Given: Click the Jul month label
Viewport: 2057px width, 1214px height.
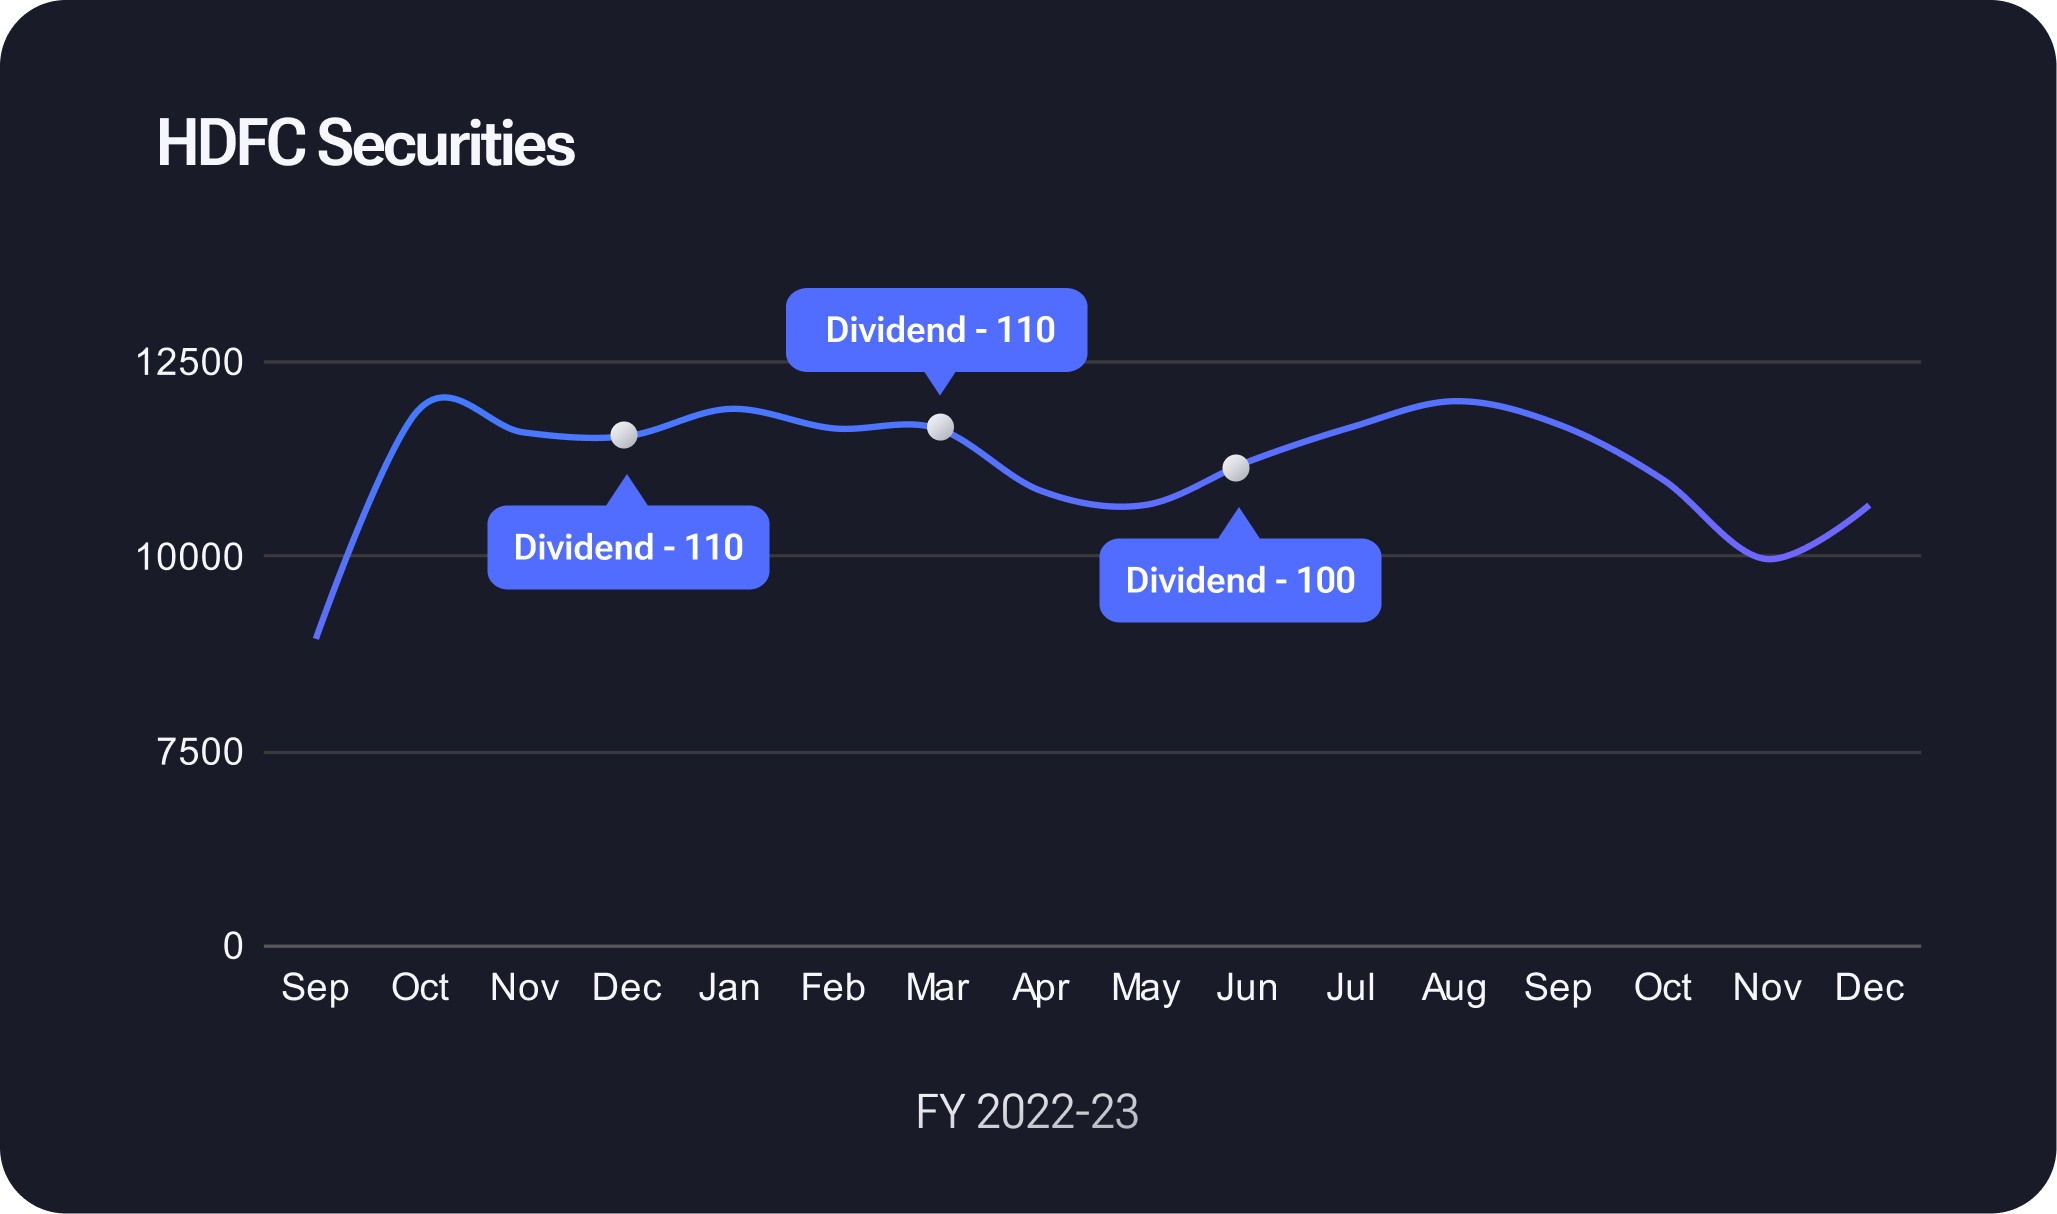Looking at the screenshot, I should 1351,988.
